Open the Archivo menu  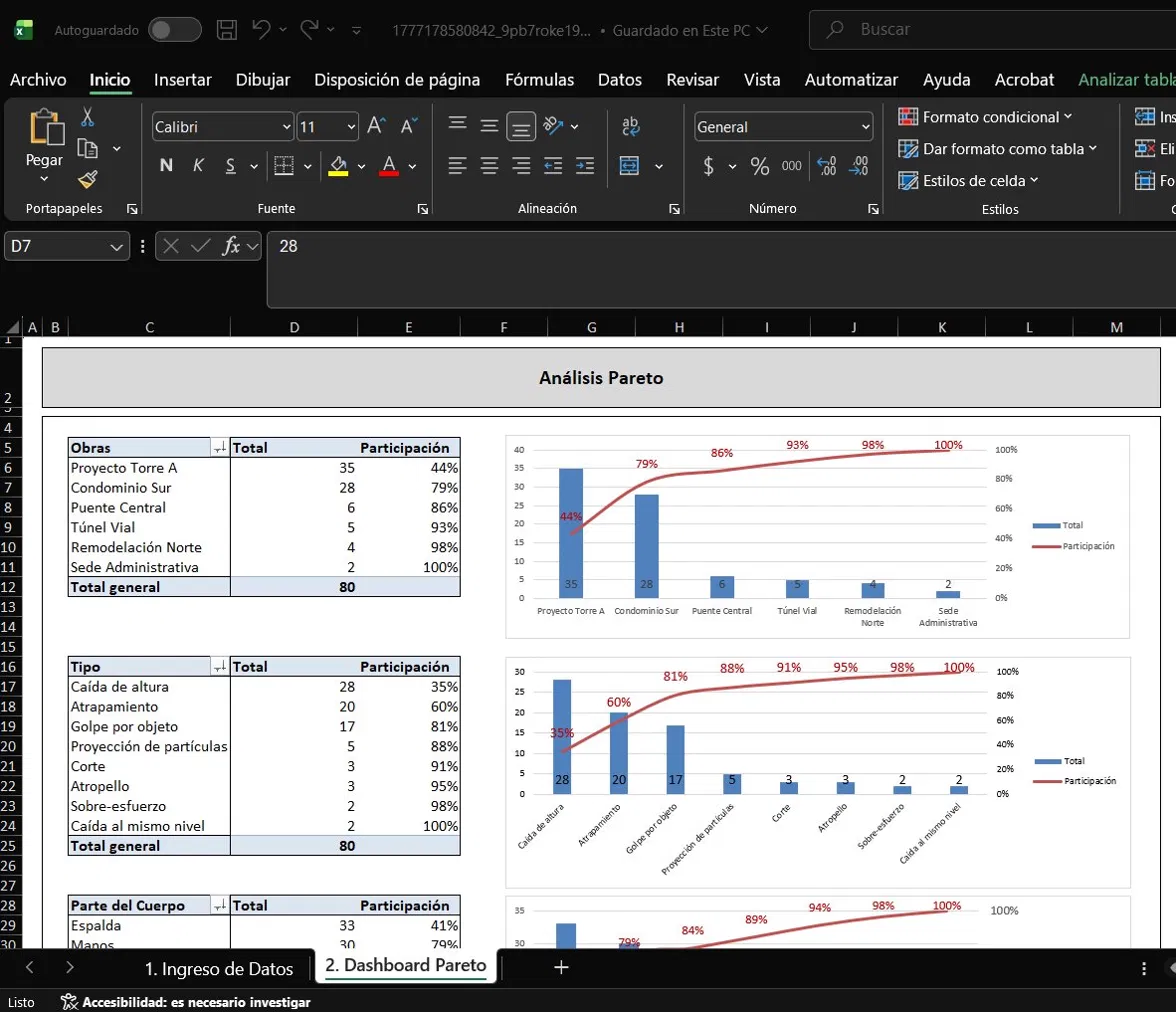(38, 80)
